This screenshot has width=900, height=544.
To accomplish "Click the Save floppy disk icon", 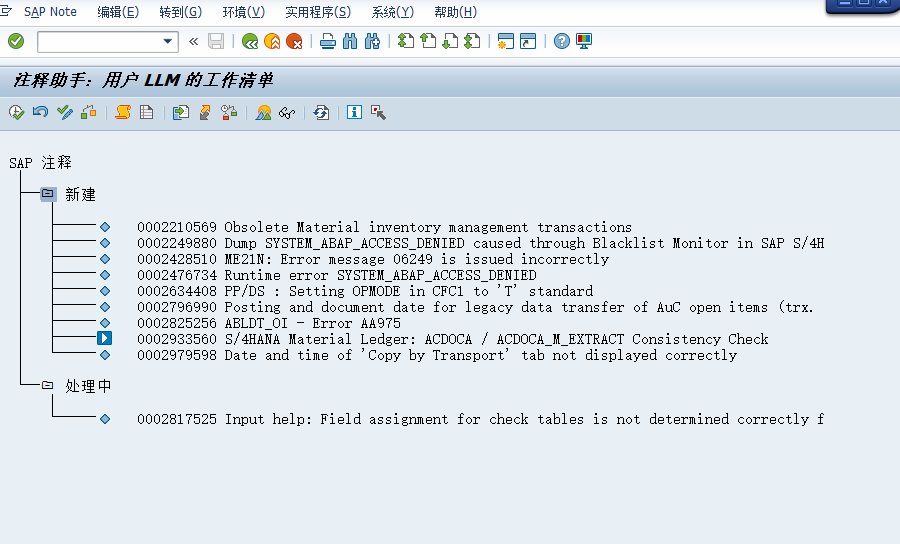I will point(216,41).
